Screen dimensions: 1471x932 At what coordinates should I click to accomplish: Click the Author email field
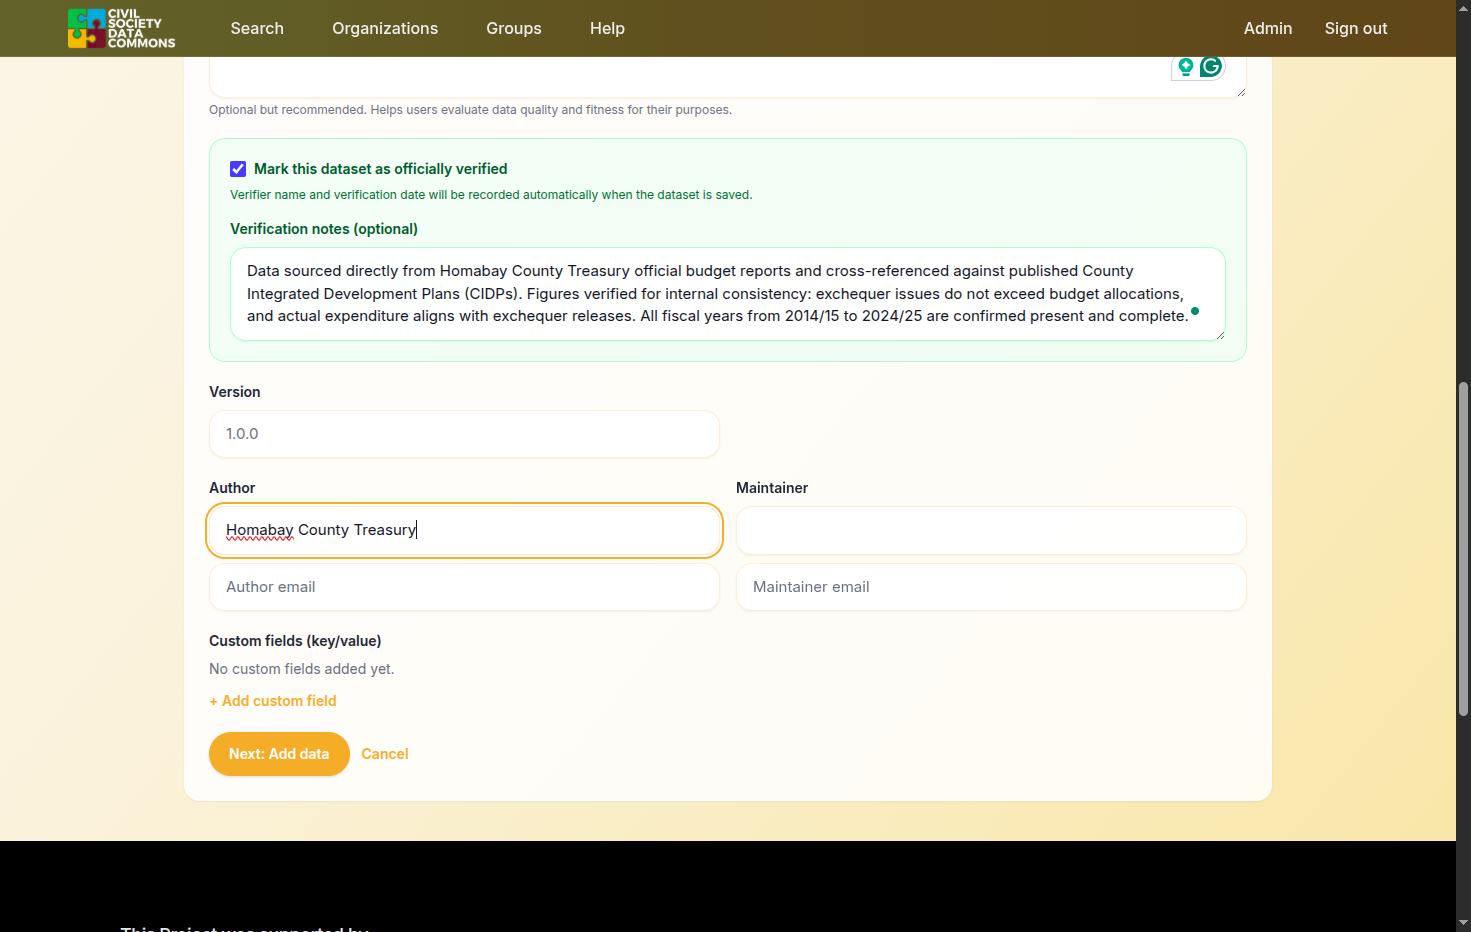click(x=464, y=587)
